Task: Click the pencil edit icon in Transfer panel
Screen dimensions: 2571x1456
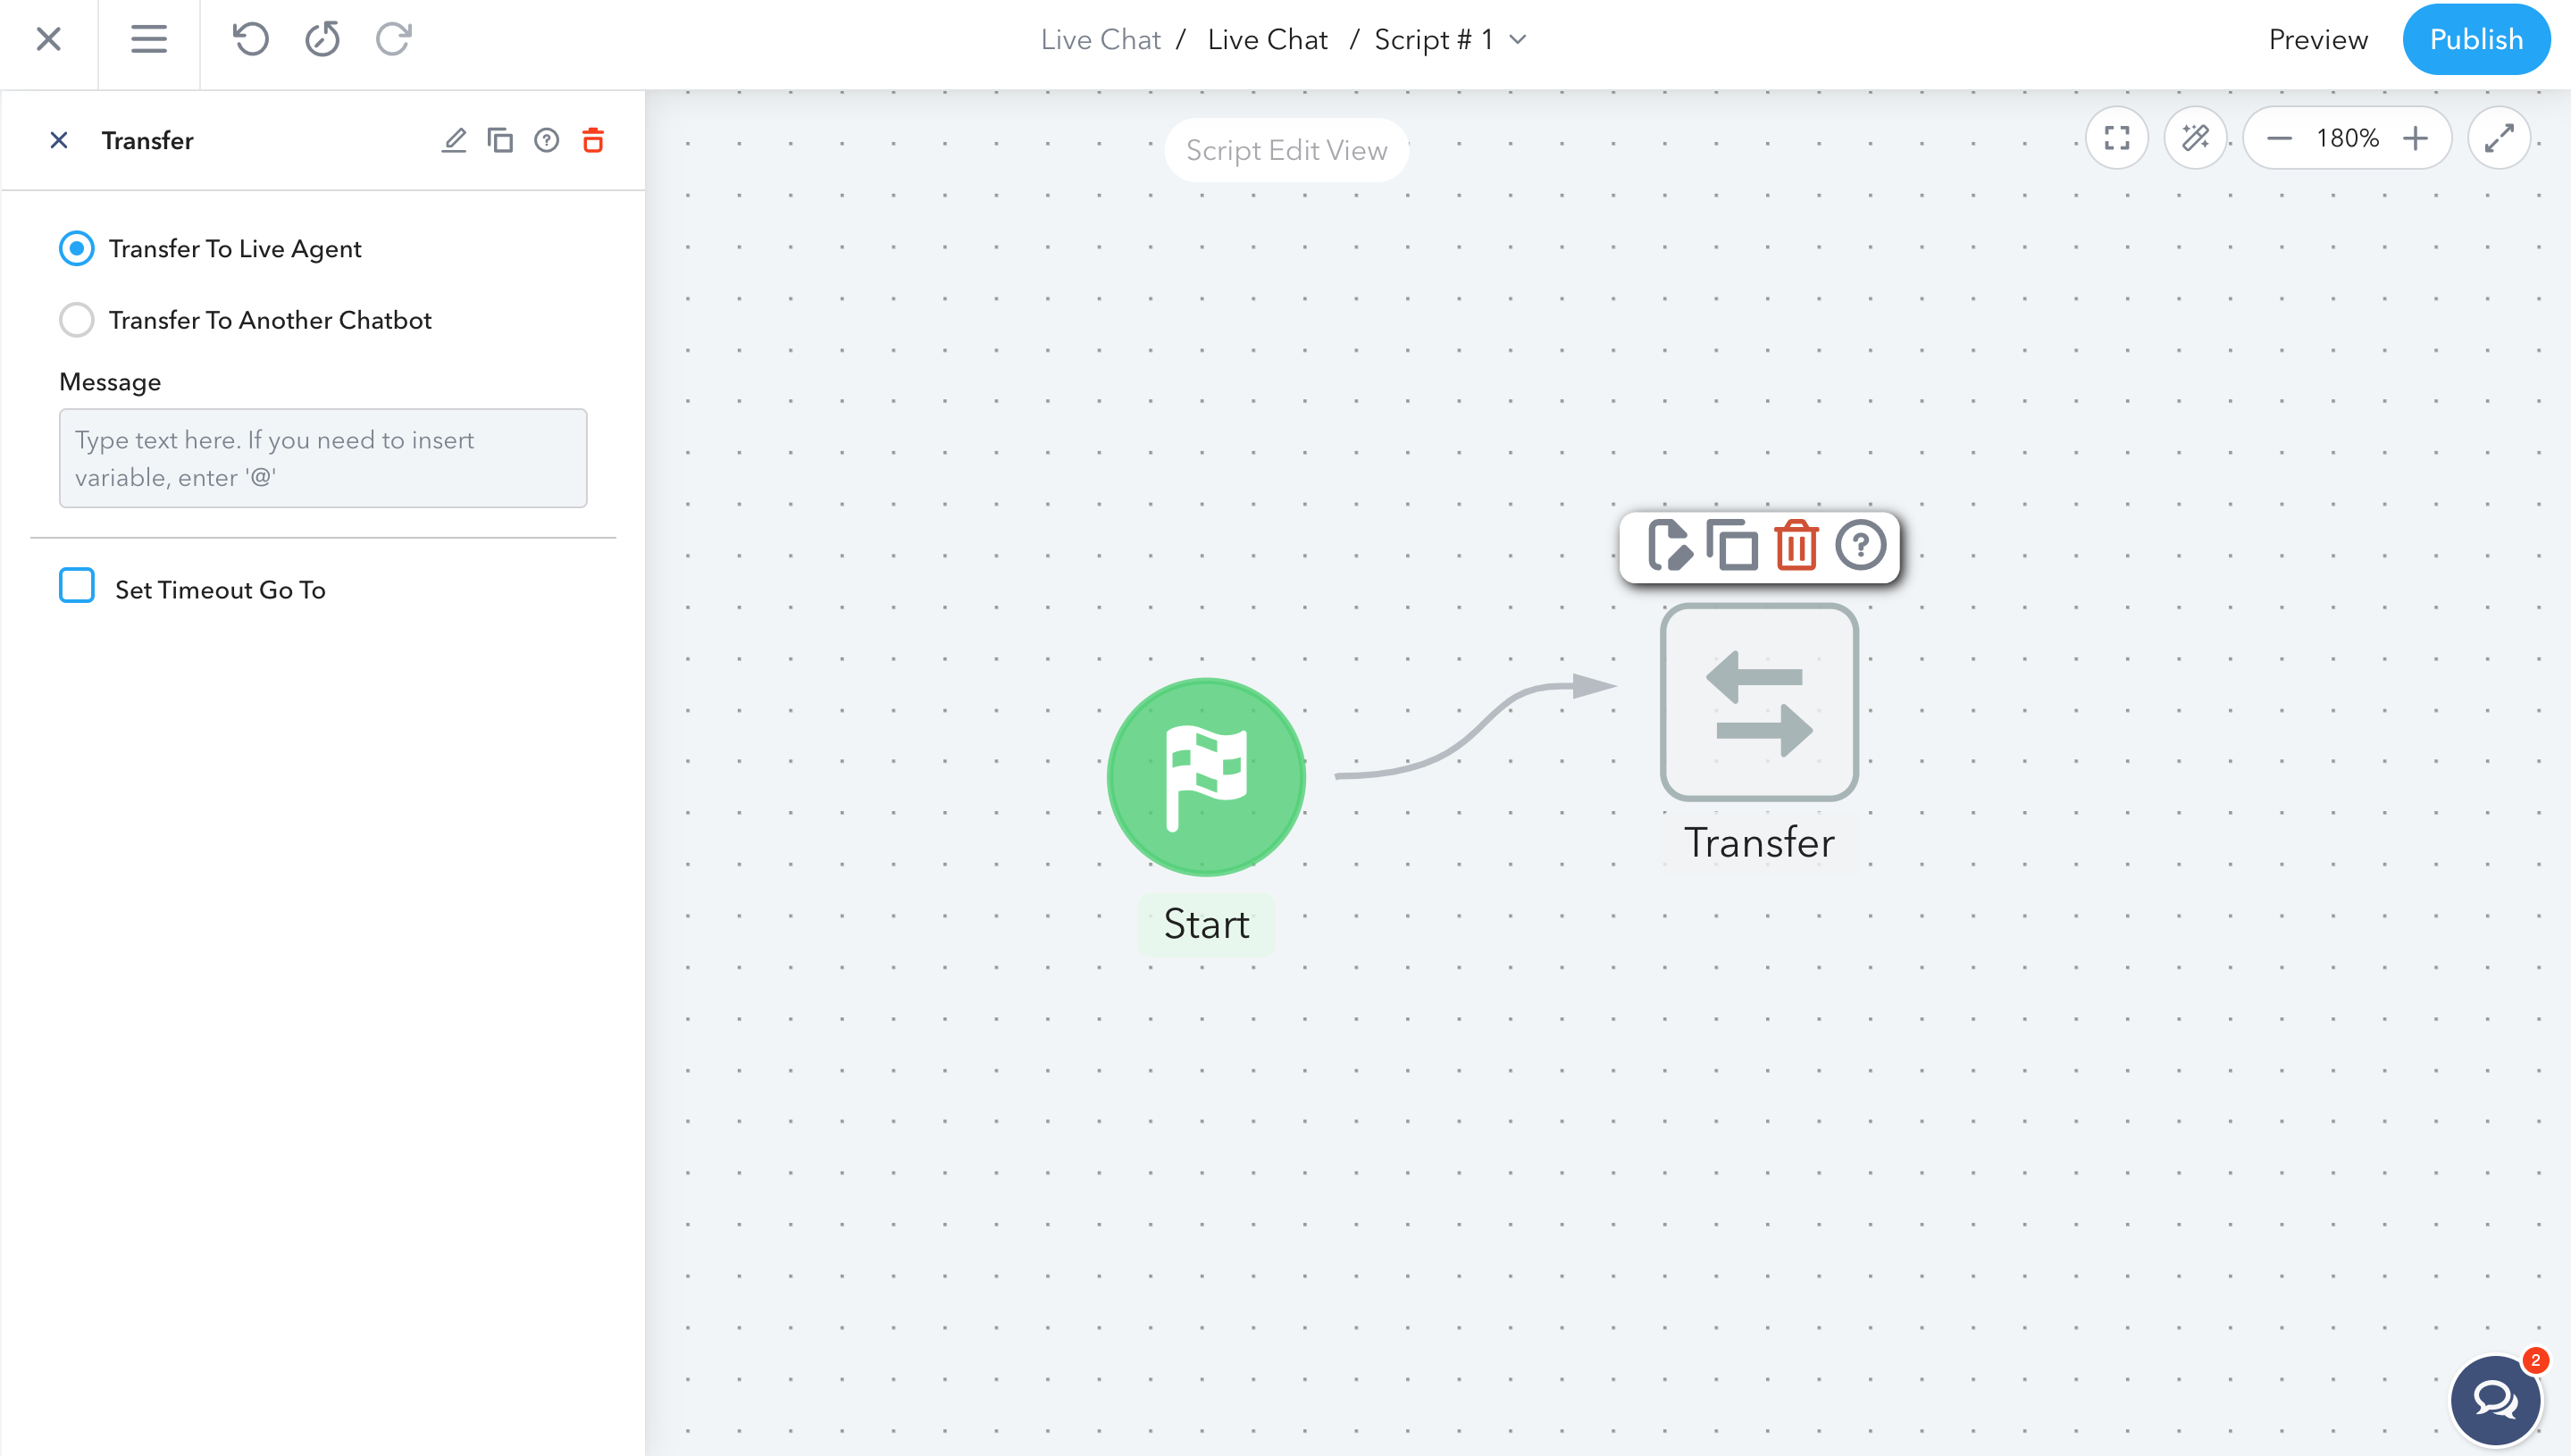Action: [x=452, y=139]
